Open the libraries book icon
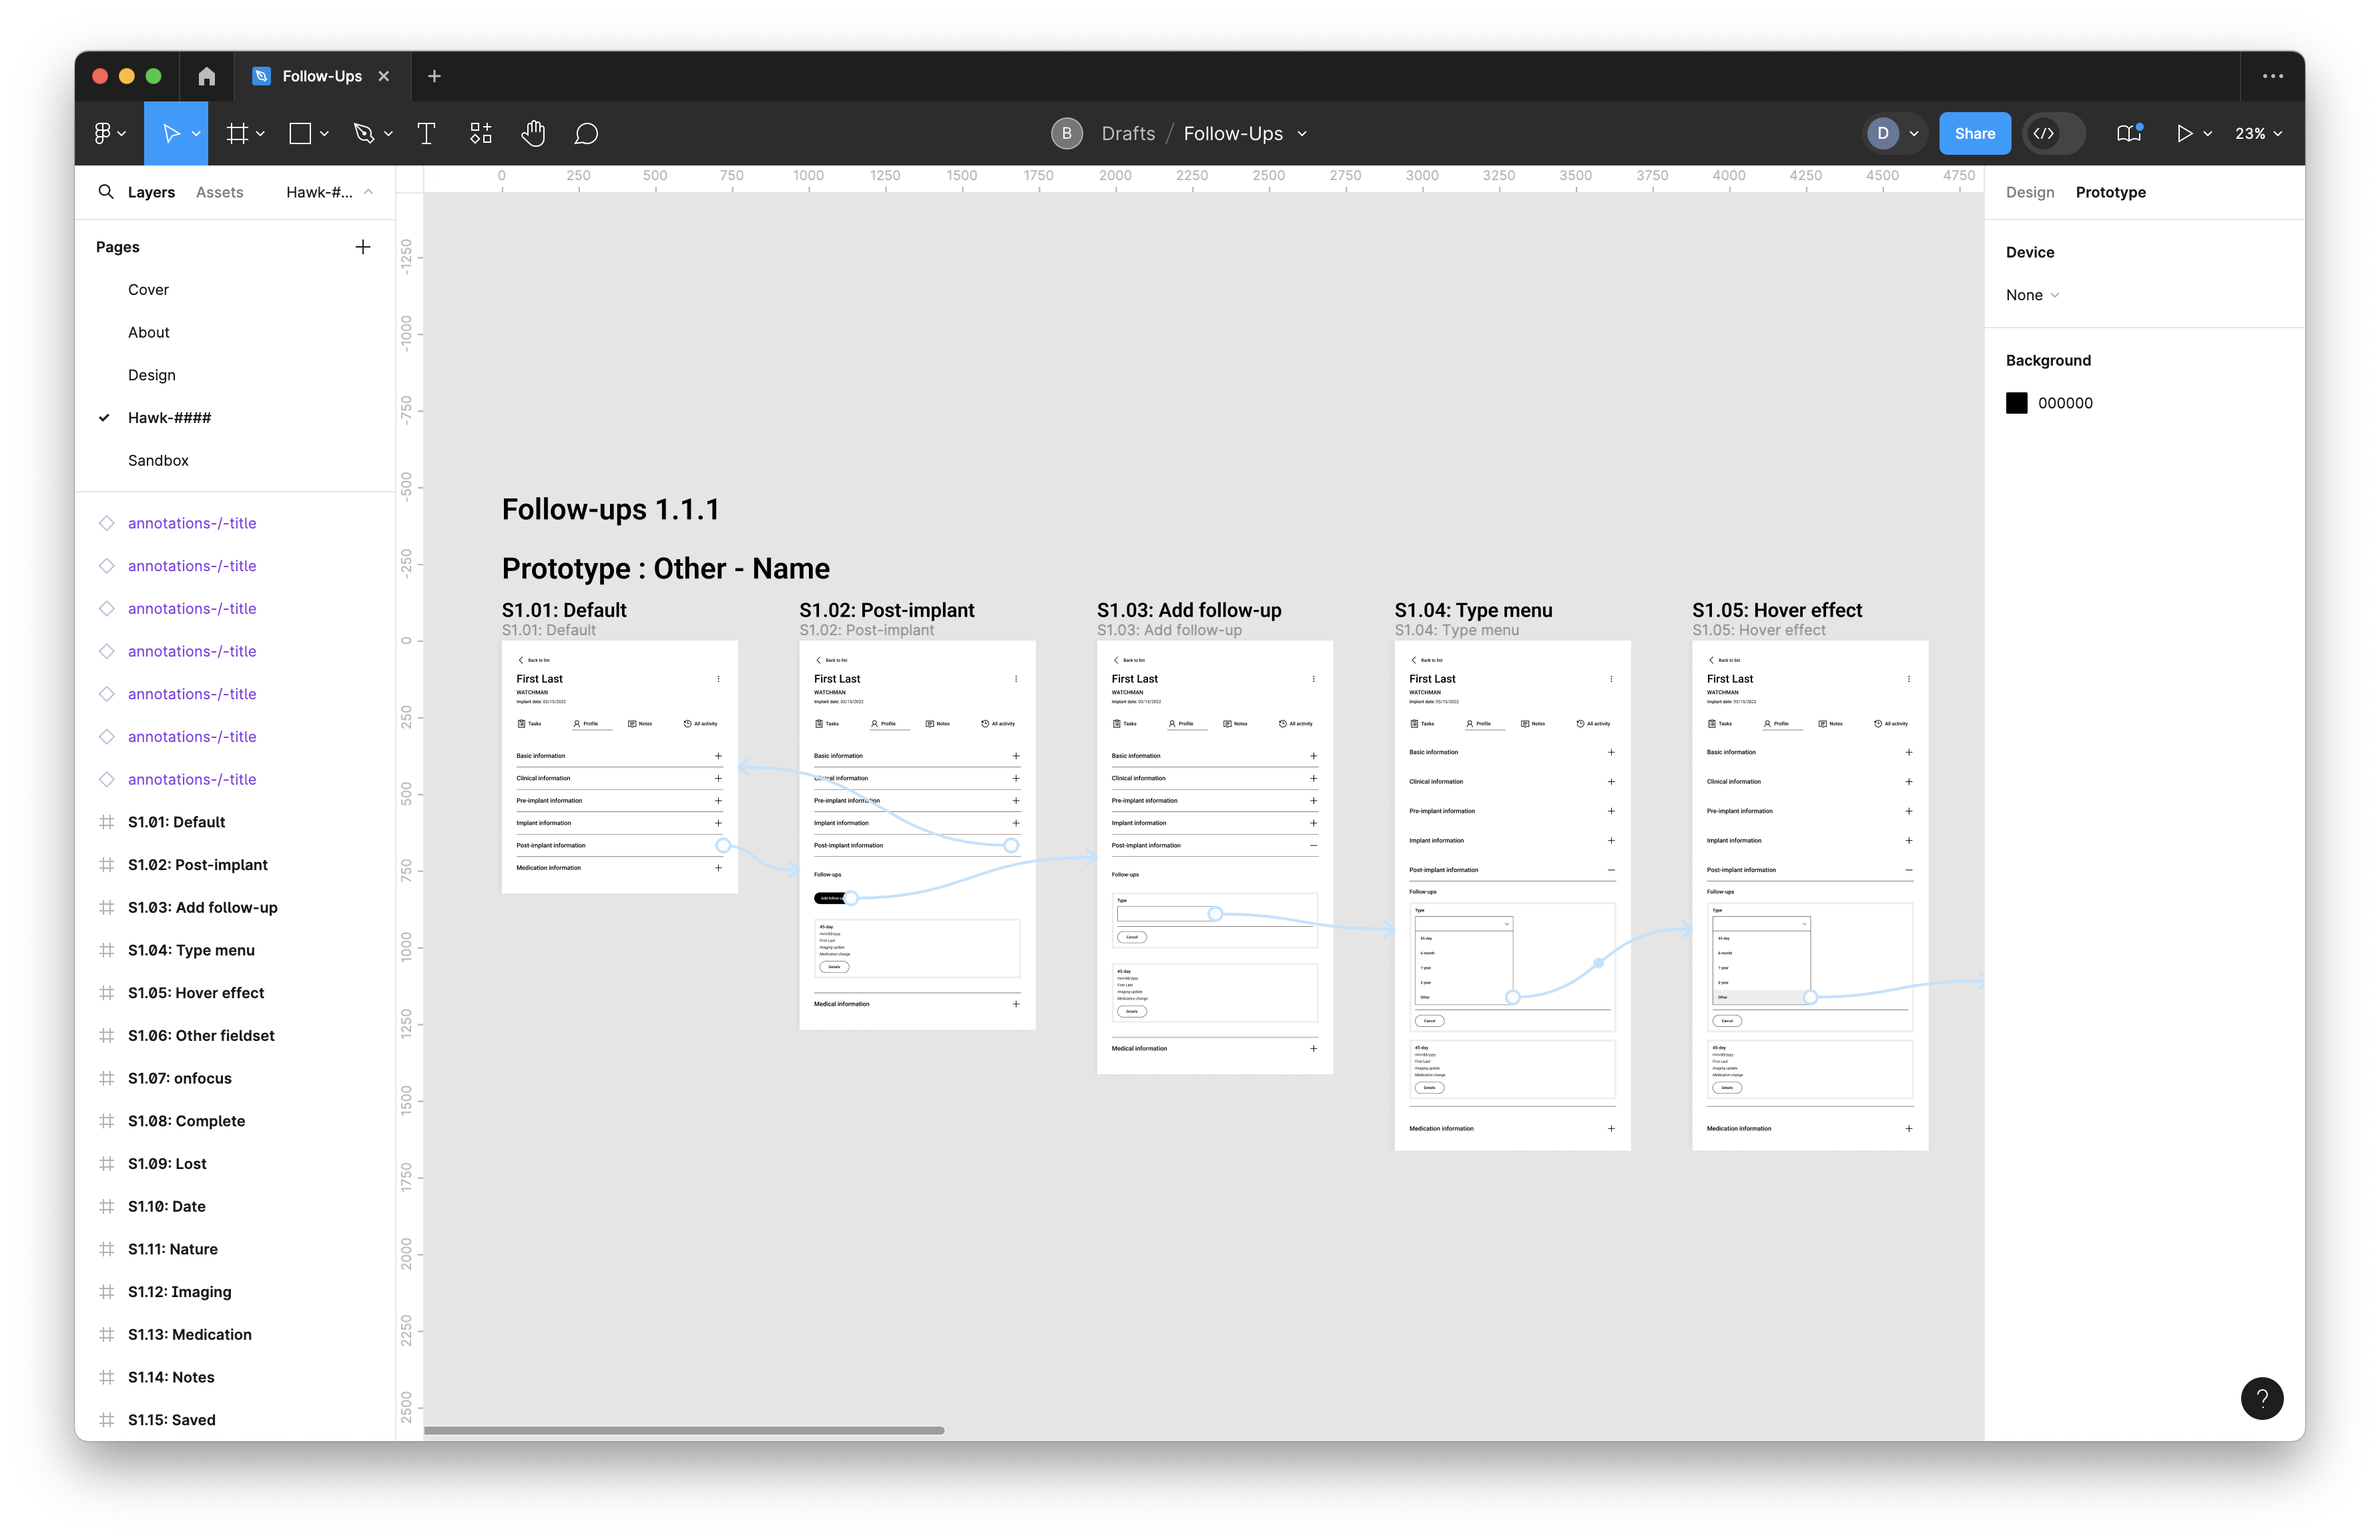The height and width of the screenshot is (1540, 2380). pos(2128,134)
